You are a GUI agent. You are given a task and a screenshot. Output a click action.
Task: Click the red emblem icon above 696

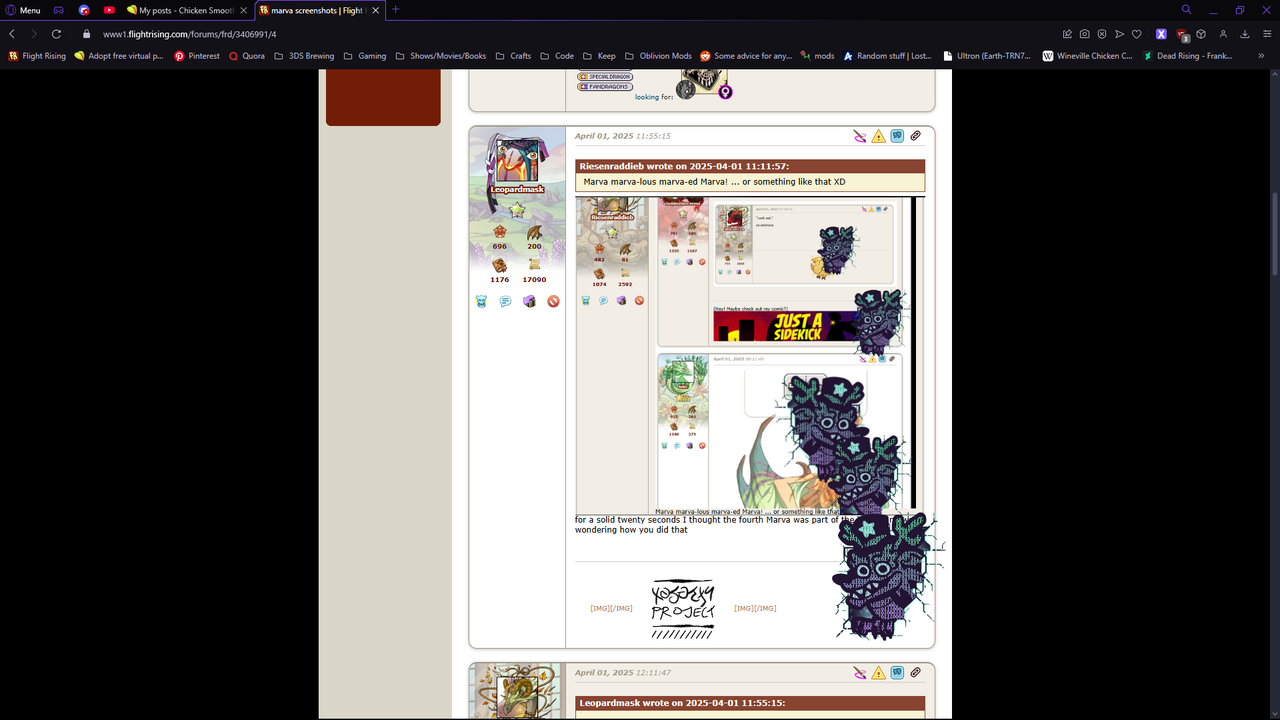click(500, 232)
